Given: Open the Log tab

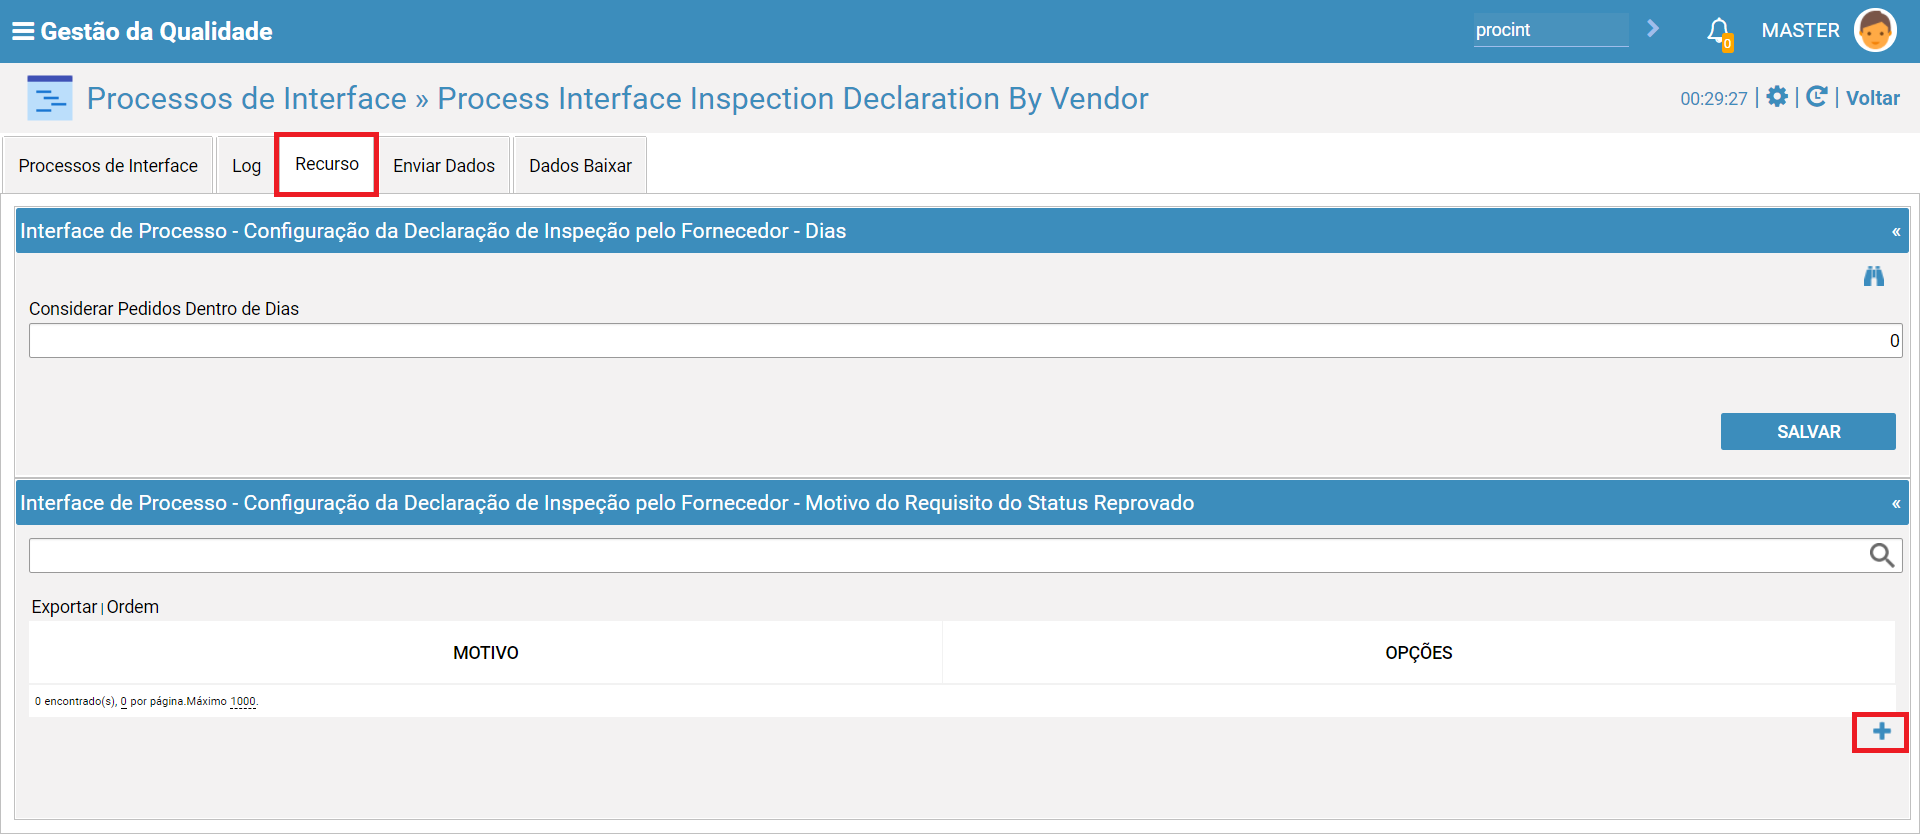Looking at the screenshot, I should click(x=246, y=166).
